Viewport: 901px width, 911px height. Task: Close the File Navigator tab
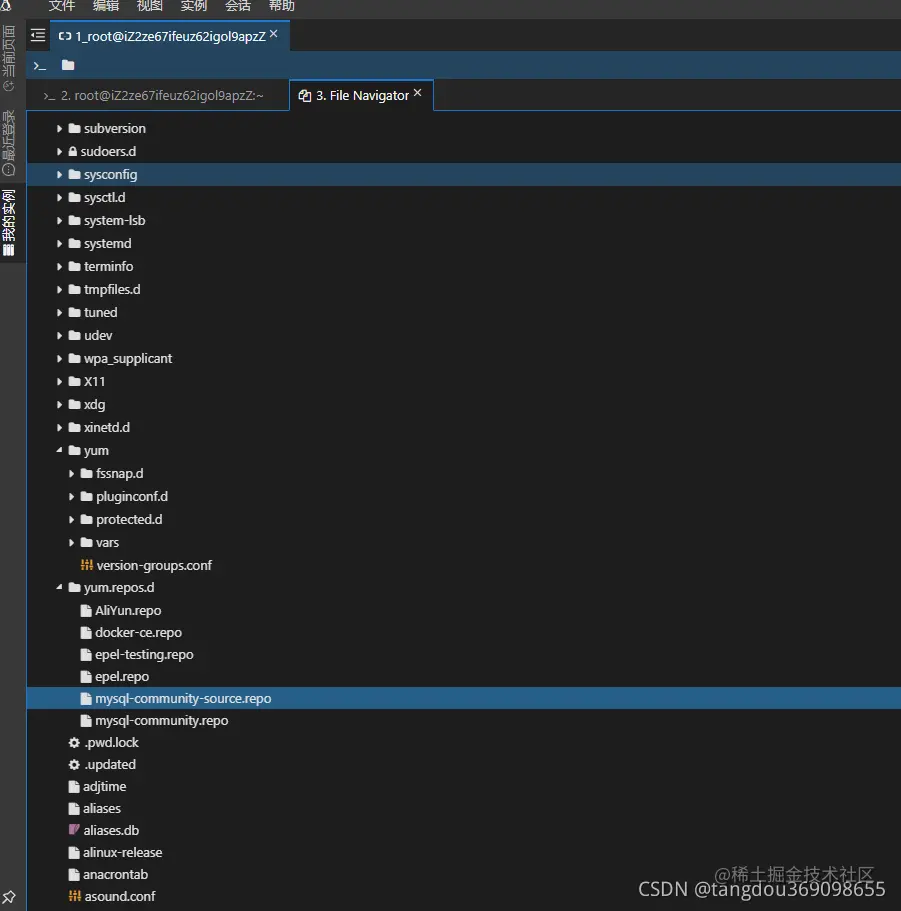coord(418,93)
